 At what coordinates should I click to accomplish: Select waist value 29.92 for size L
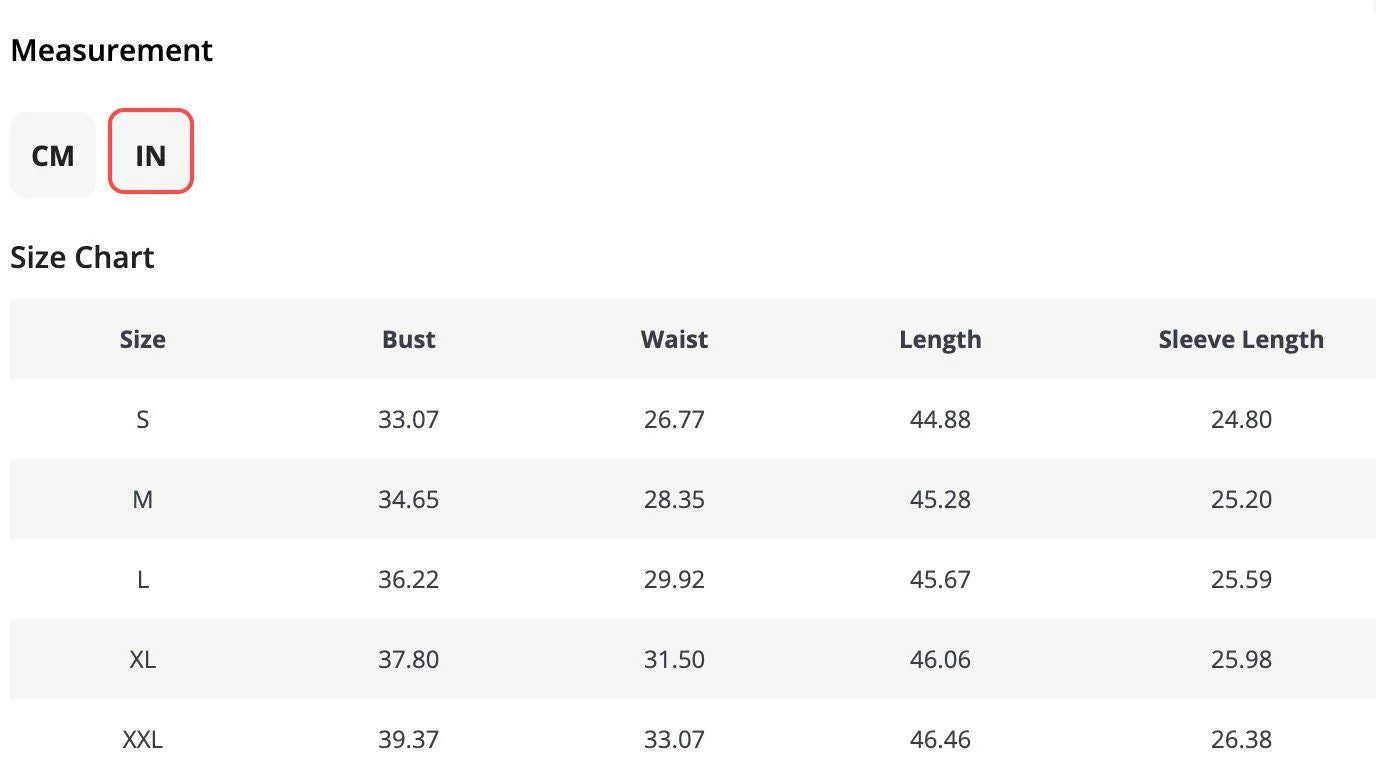click(x=674, y=579)
